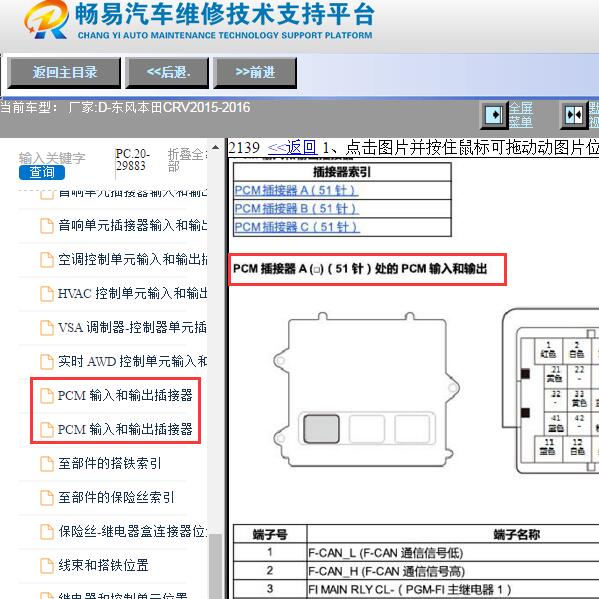The width and height of the screenshot is (599, 599).
Task: Click the F-CAN_H (F-CAN 通信信号高) cell
Action: [x=453, y=571]
